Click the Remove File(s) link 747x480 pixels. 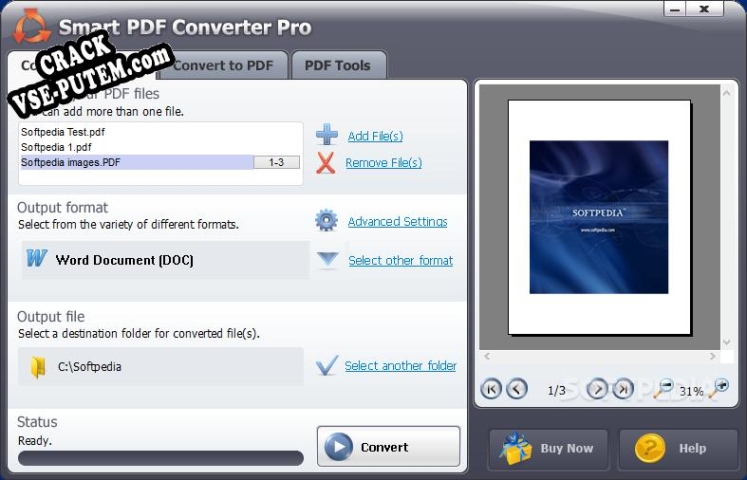coord(384,163)
